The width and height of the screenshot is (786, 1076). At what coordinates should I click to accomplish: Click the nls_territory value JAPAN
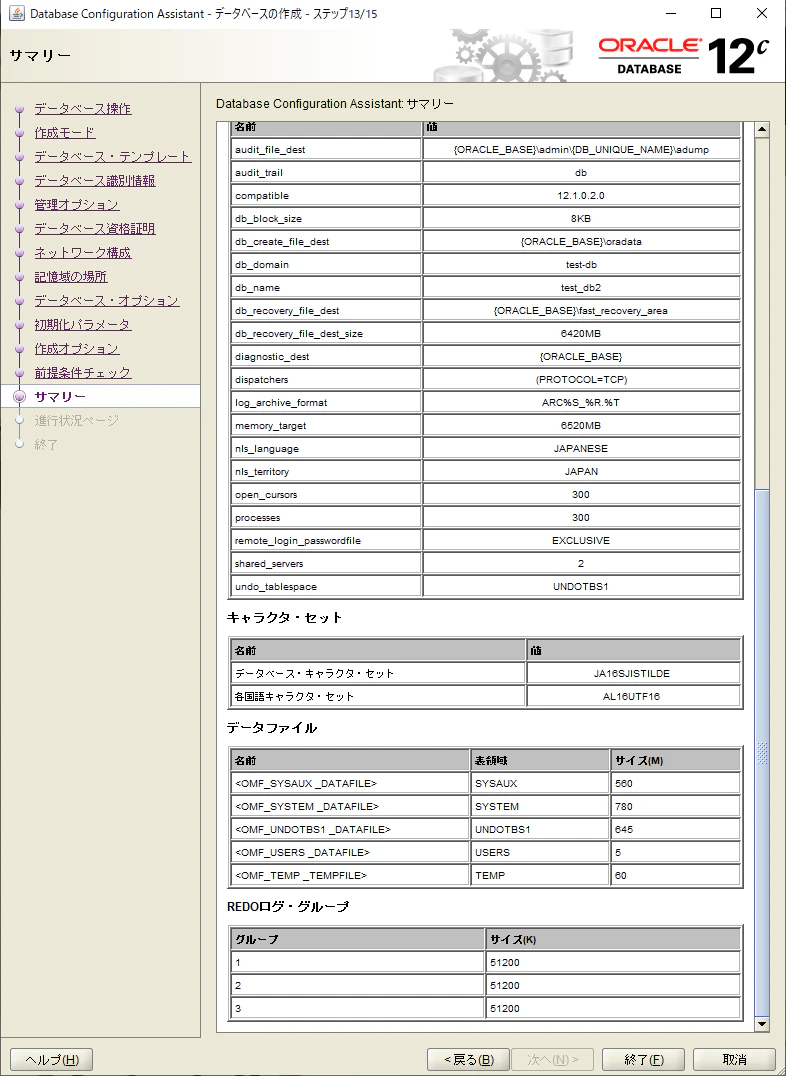pyautogui.click(x=581, y=471)
